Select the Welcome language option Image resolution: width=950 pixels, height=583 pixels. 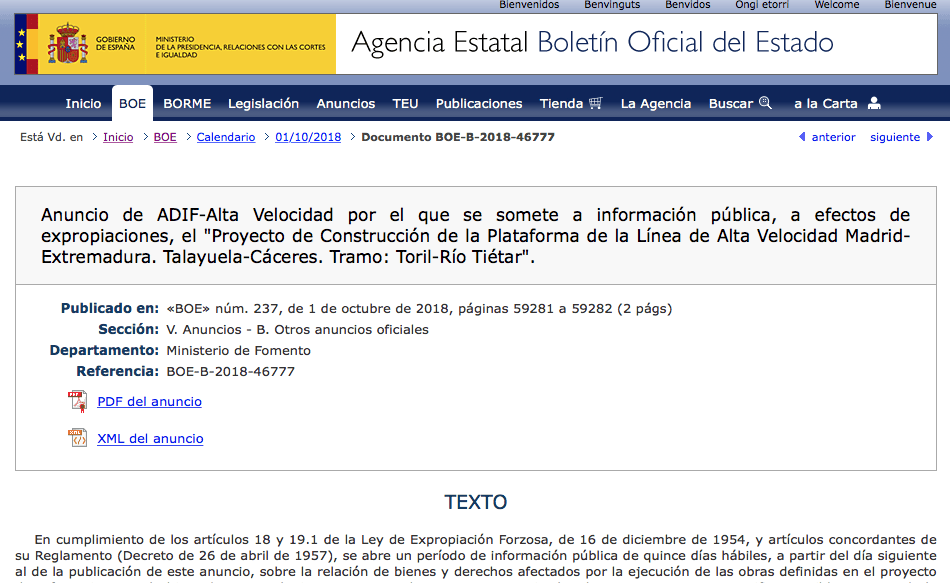[837, 5]
